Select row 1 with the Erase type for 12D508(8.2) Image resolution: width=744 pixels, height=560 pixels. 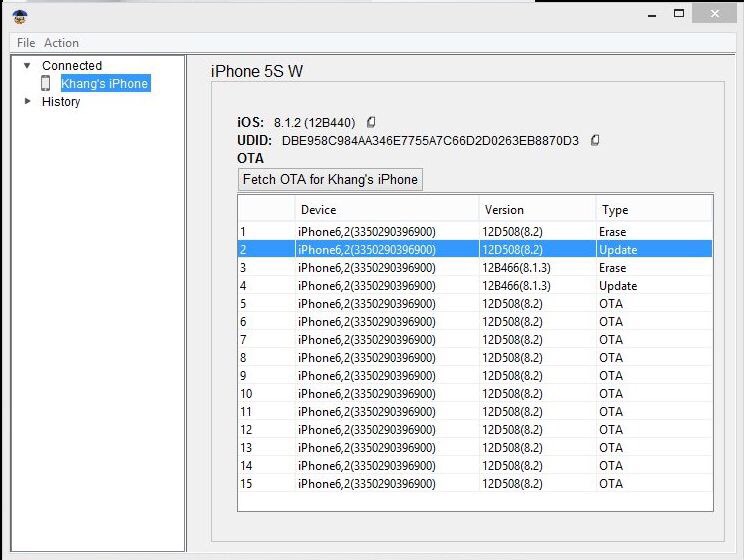click(475, 232)
